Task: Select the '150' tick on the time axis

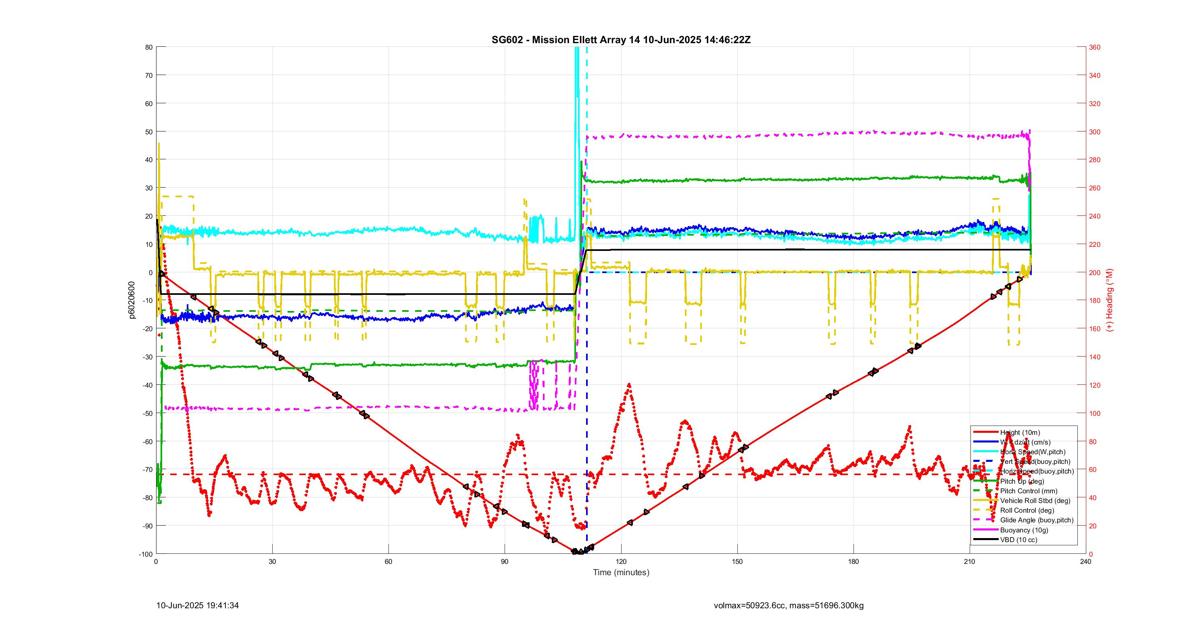Action: click(737, 563)
